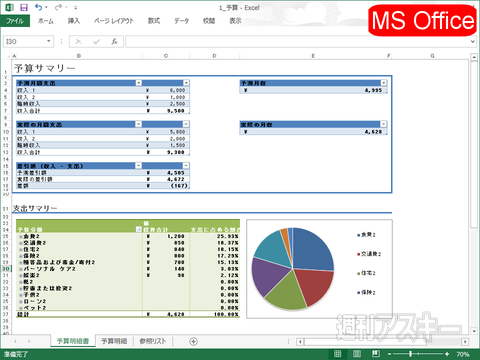The width and height of the screenshot is (480, 360).
Task: Open the 差引額 header filter dropdown
Action: (139, 166)
